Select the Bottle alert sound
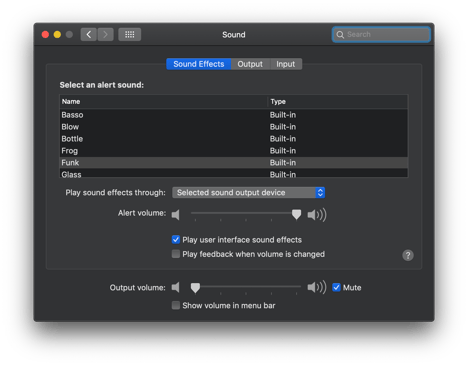Viewport: 468px width, 366px height. pyautogui.click(x=234, y=139)
